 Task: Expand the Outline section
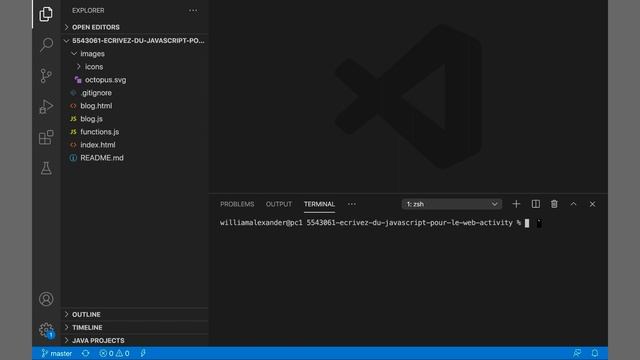click(135, 314)
